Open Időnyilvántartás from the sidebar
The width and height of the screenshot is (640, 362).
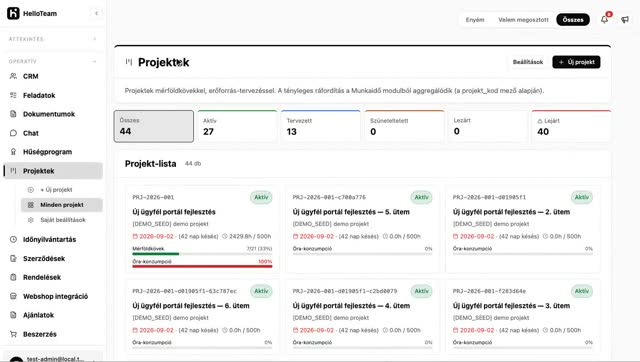(53, 240)
